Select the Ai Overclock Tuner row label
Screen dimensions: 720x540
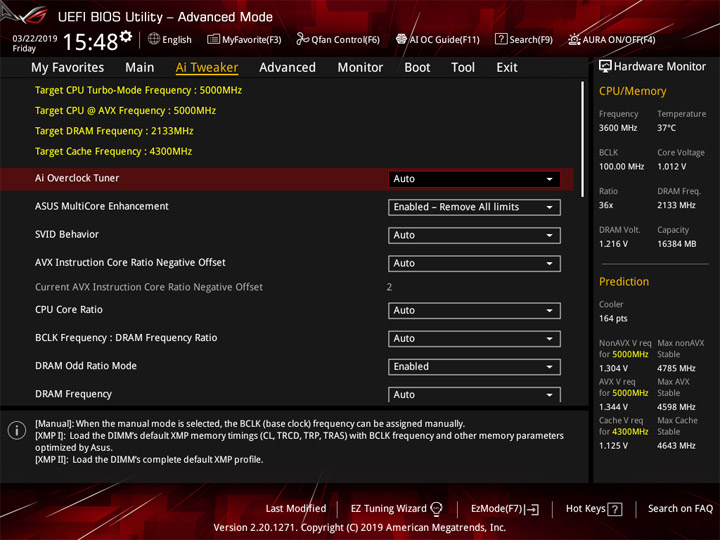click(x=77, y=178)
